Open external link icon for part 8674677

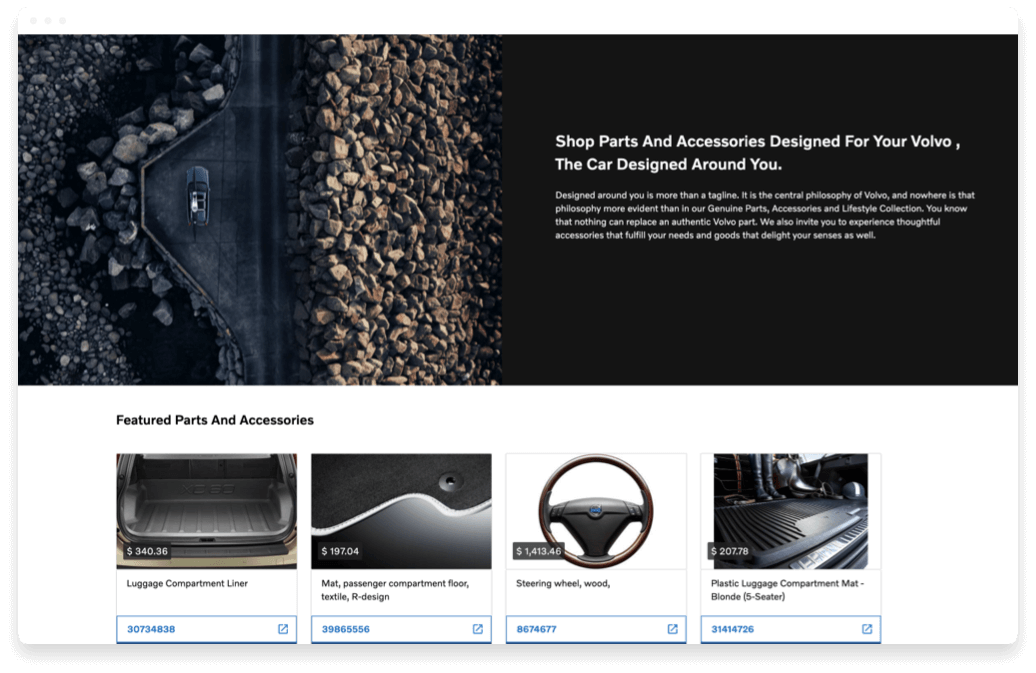coord(673,629)
